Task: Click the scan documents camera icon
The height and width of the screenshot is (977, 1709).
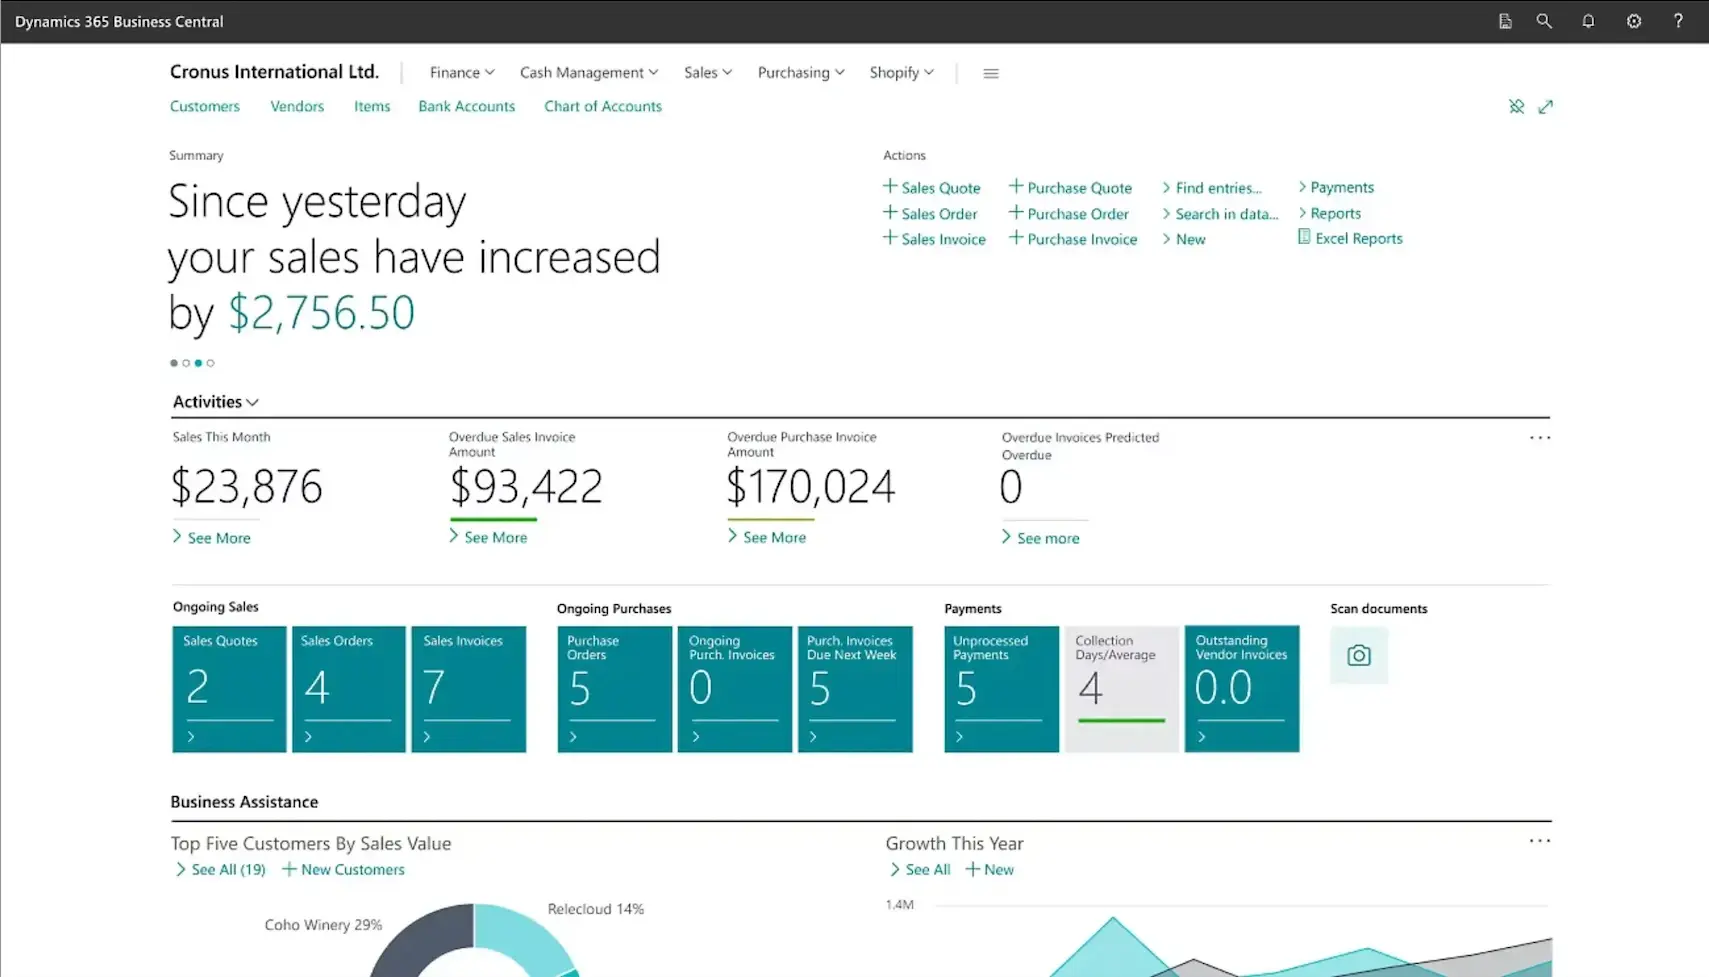Action: [x=1358, y=655]
